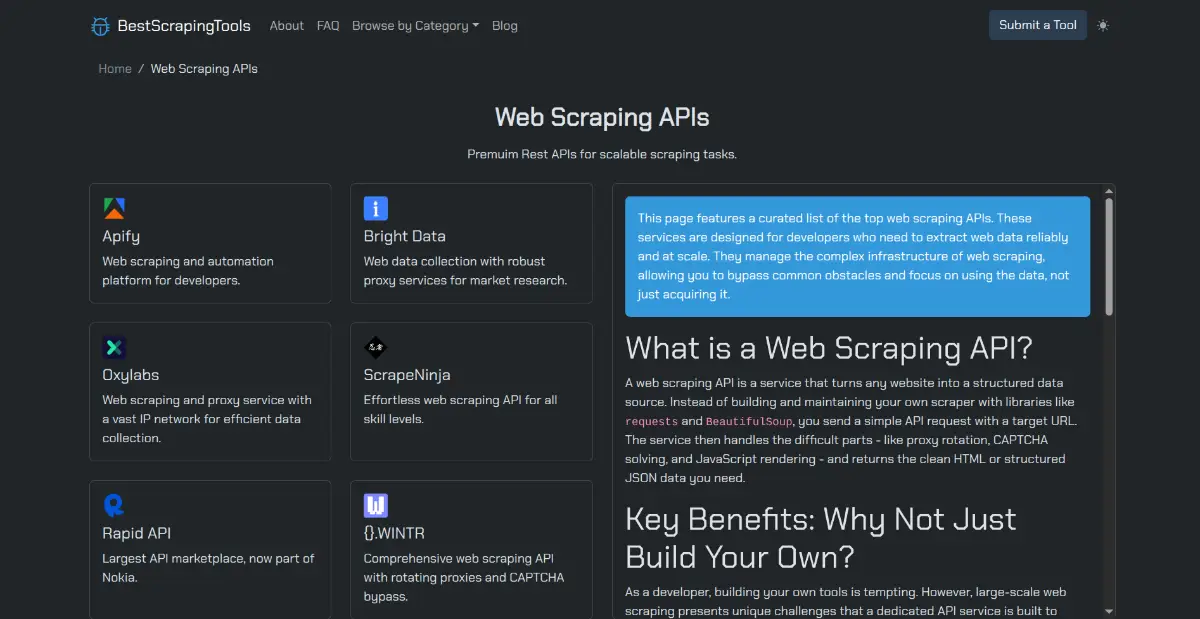Click the Web Scraping APIs breadcrumb
The image size is (1200, 619).
[x=204, y=68]
